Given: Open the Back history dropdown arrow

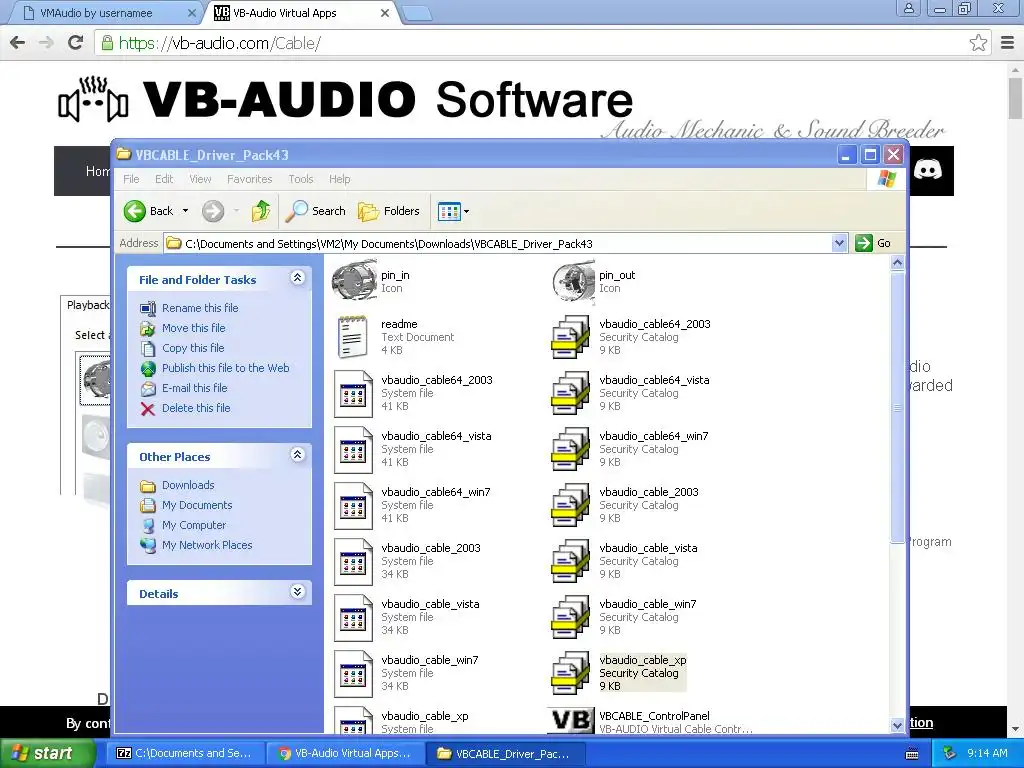Looking at the screenshot, I should [185, 211].
